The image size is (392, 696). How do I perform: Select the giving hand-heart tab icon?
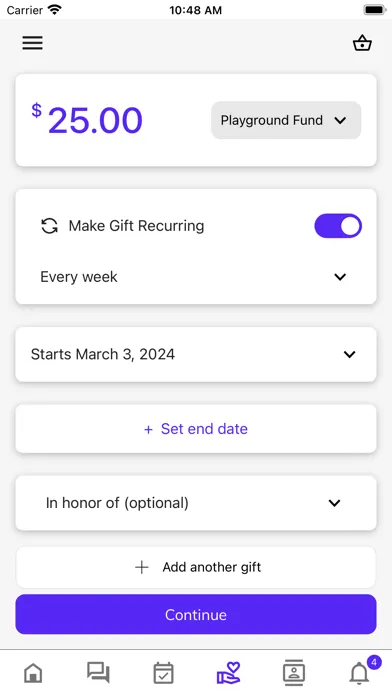click(229, 673)
